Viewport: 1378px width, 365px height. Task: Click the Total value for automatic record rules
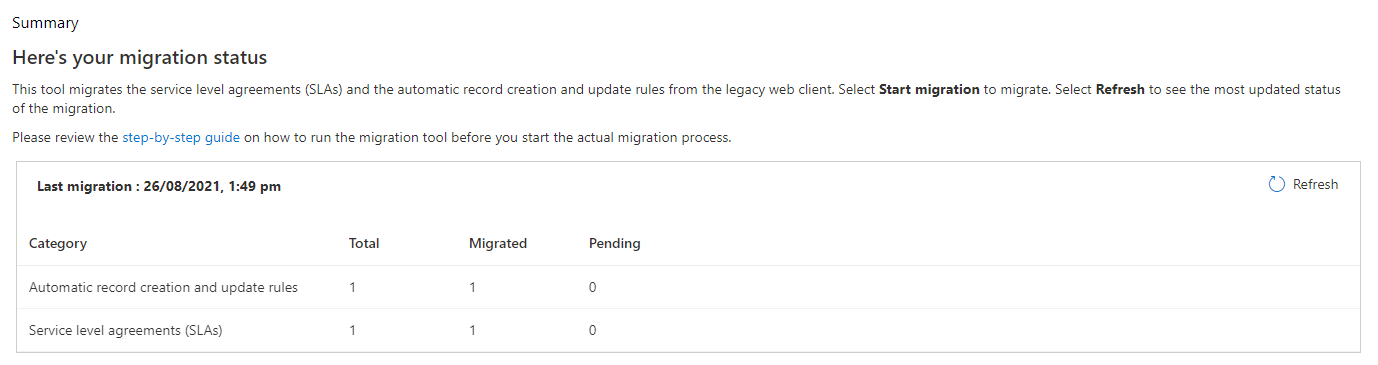coord(352,288)
